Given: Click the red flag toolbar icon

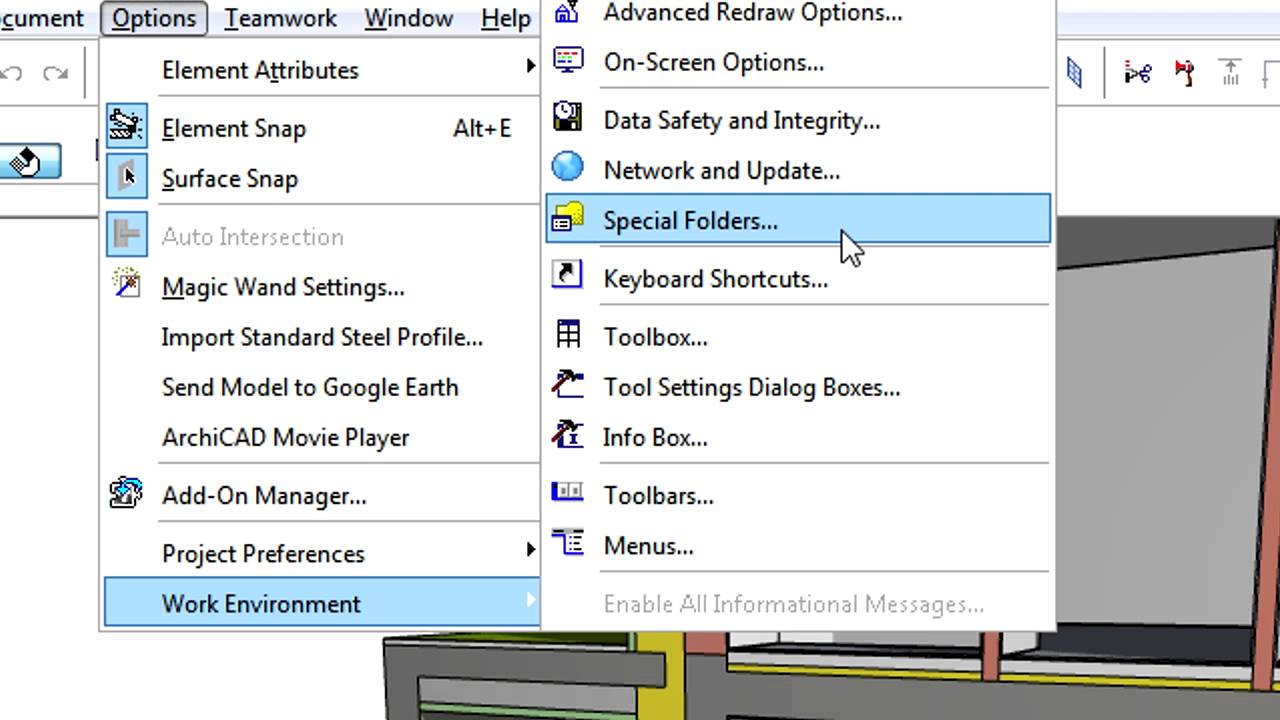Looking at the screenshot, I should click(1185, 72).
